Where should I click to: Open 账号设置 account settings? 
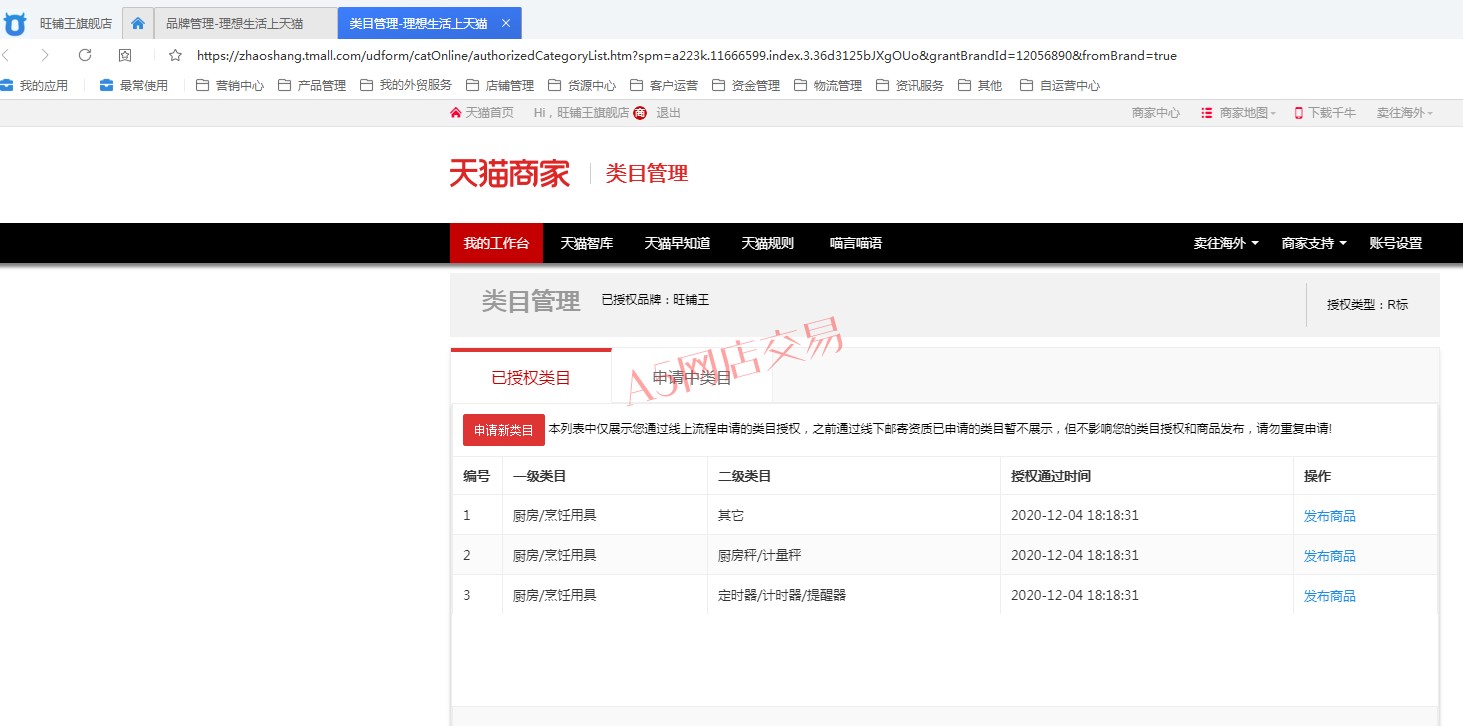point(1396,243)
